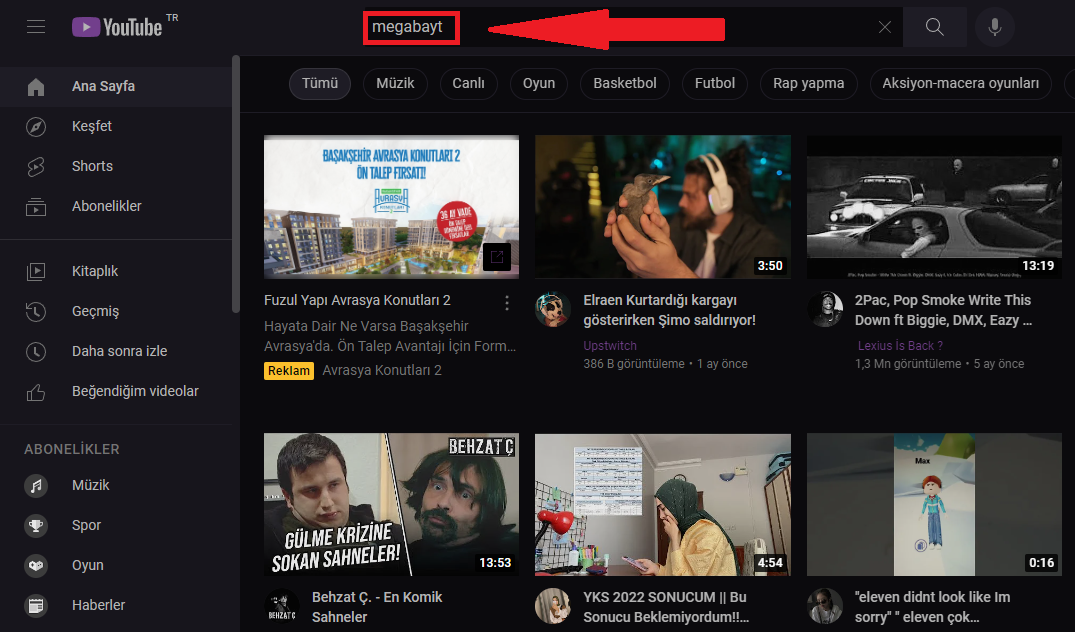Filter by Basketbol chip

pyautogui.click(x=624, y=83)
